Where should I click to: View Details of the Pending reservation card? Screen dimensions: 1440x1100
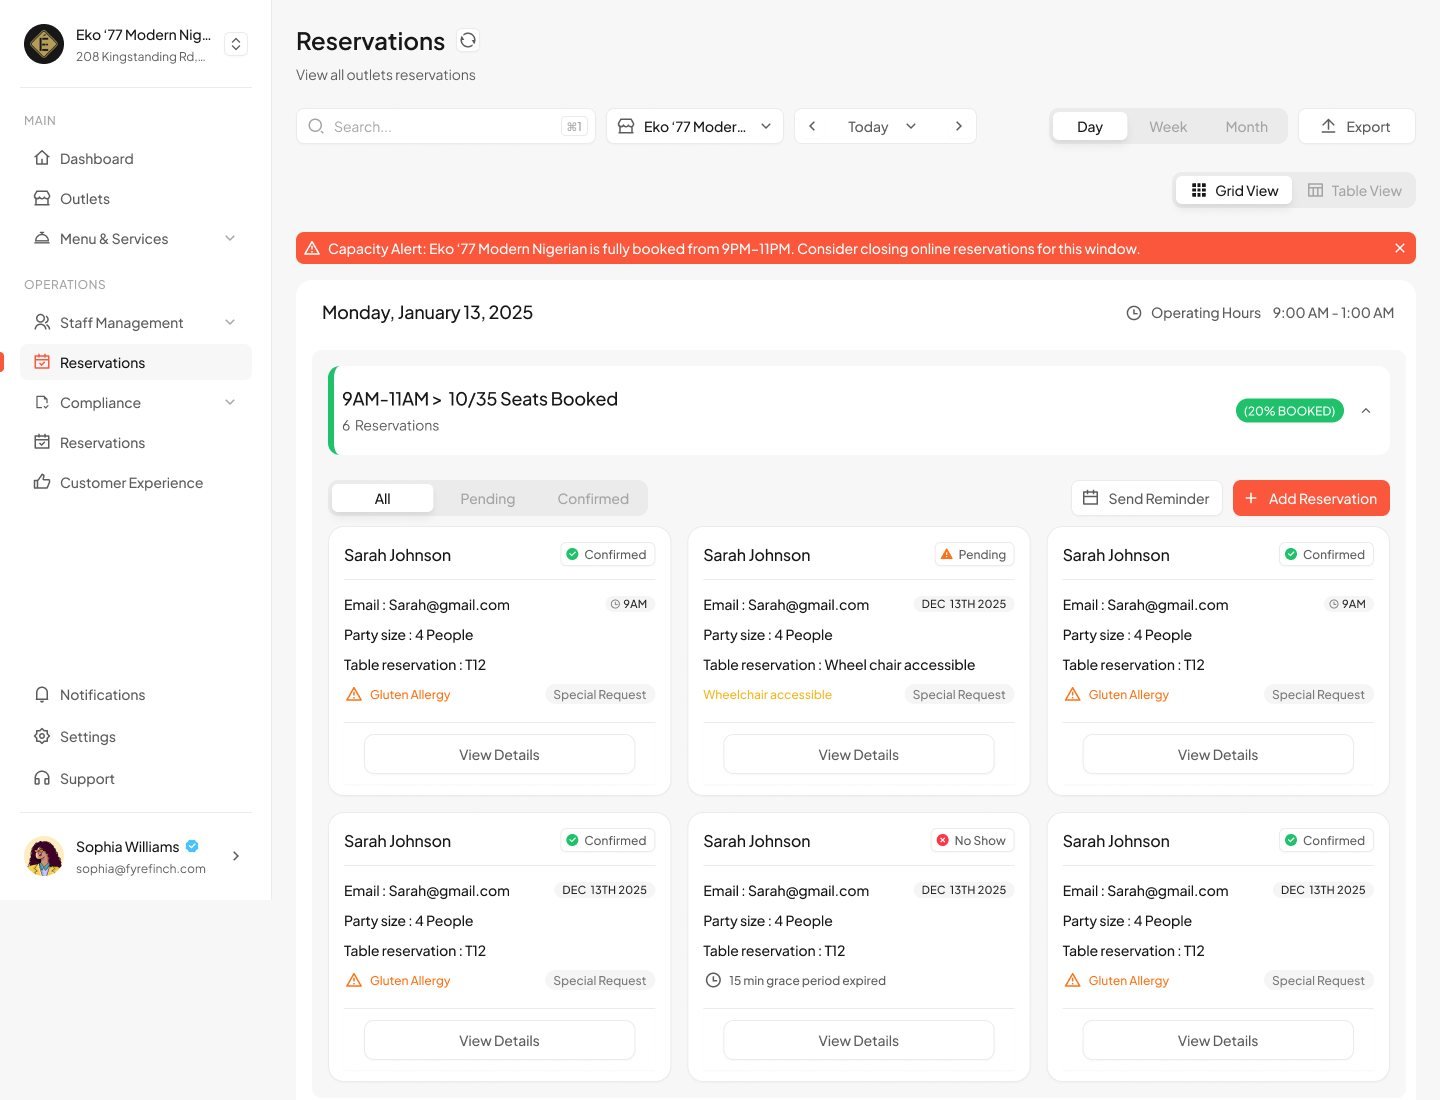[859, 754]
